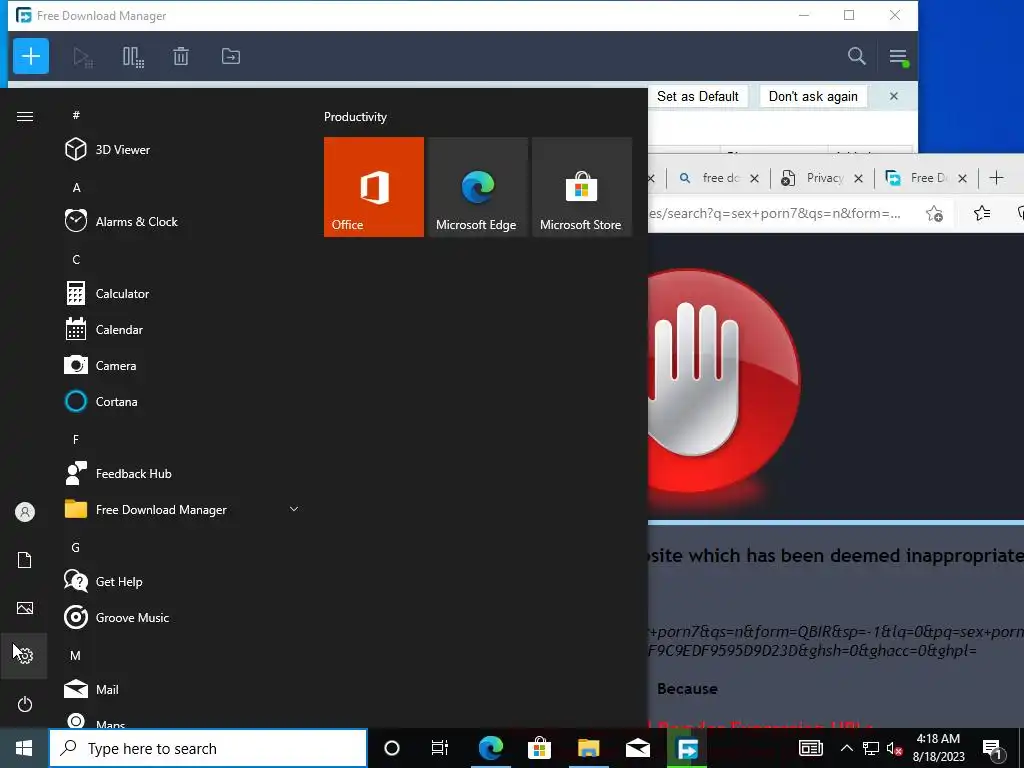Viewport: 1024px width, 768px height.
Task: Click the Set as Default button
Action: (x=697, y=97)
